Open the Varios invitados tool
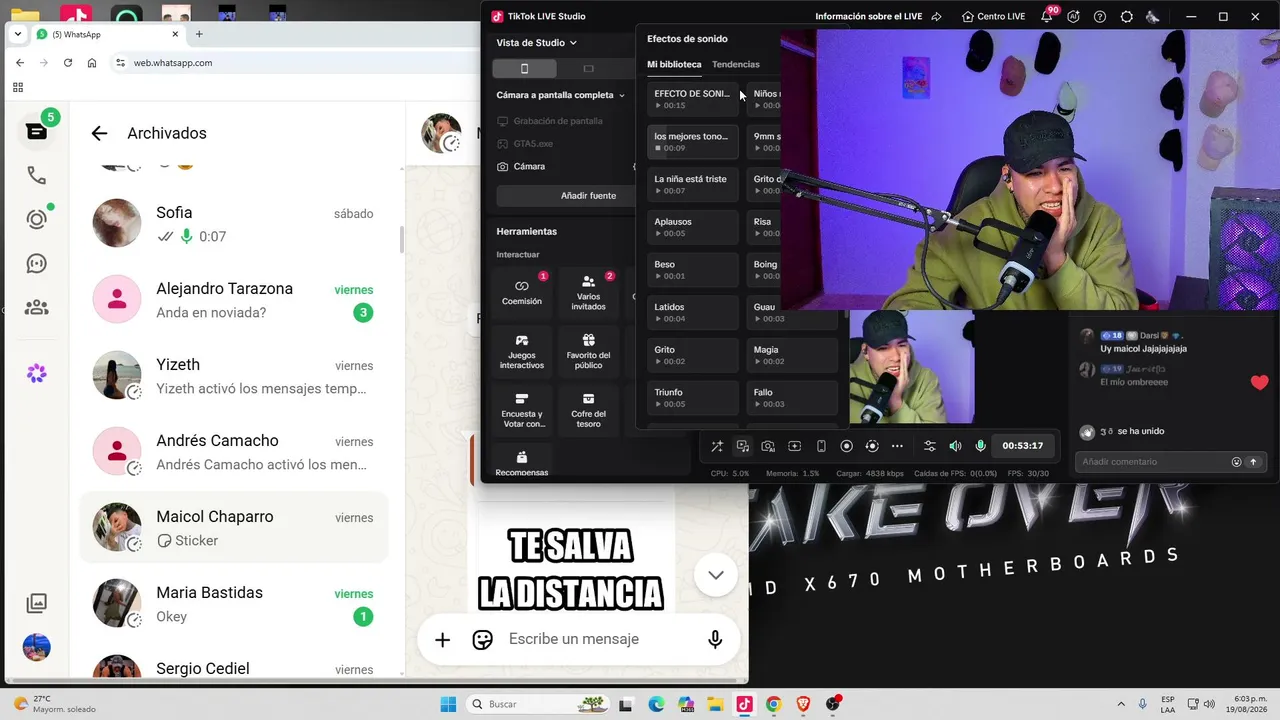Image resolution: width=1280 pixels, height=720 pixels. click(588, 292)
